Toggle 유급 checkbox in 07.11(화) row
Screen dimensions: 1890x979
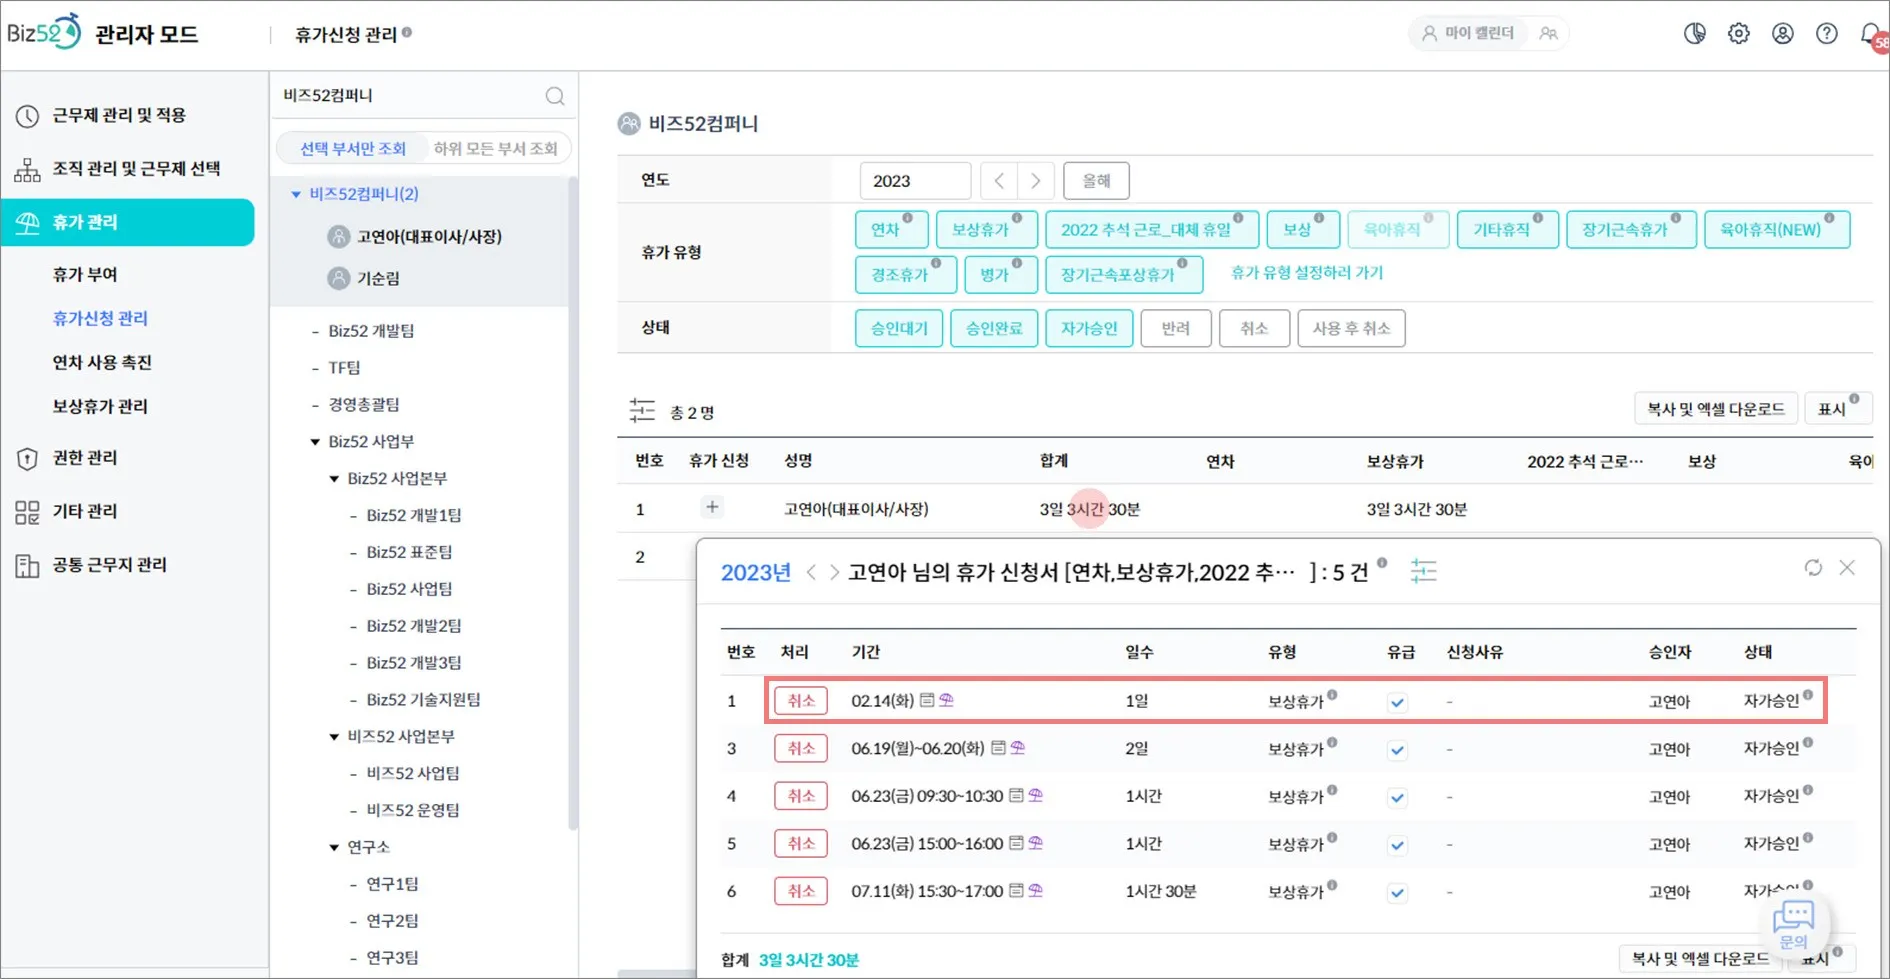[x=1398, y=893]
